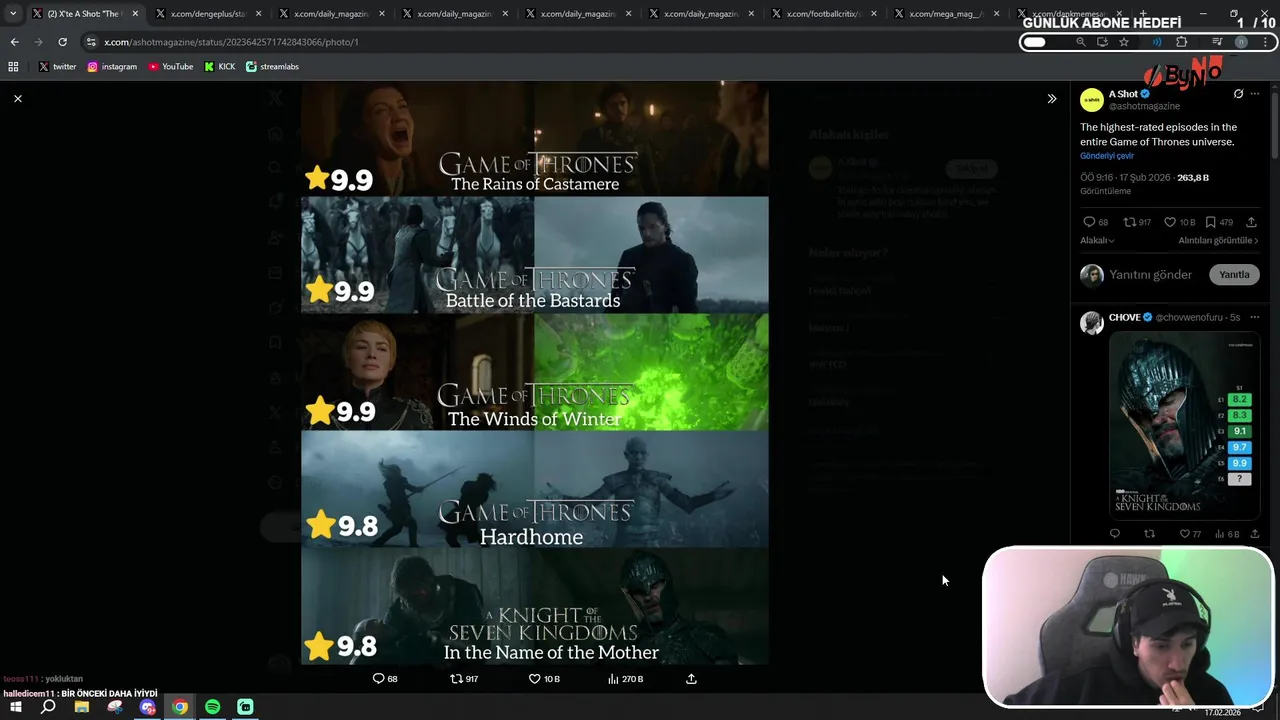This screenshot has width=1280, height=720.
Task: Switch to x.com/footballcritix tab
Action: tap(824, 14)
